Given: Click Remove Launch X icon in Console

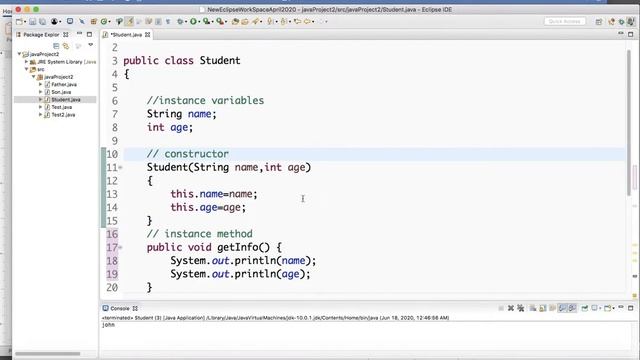Looking at the screenshot, I should pos(511,308).
